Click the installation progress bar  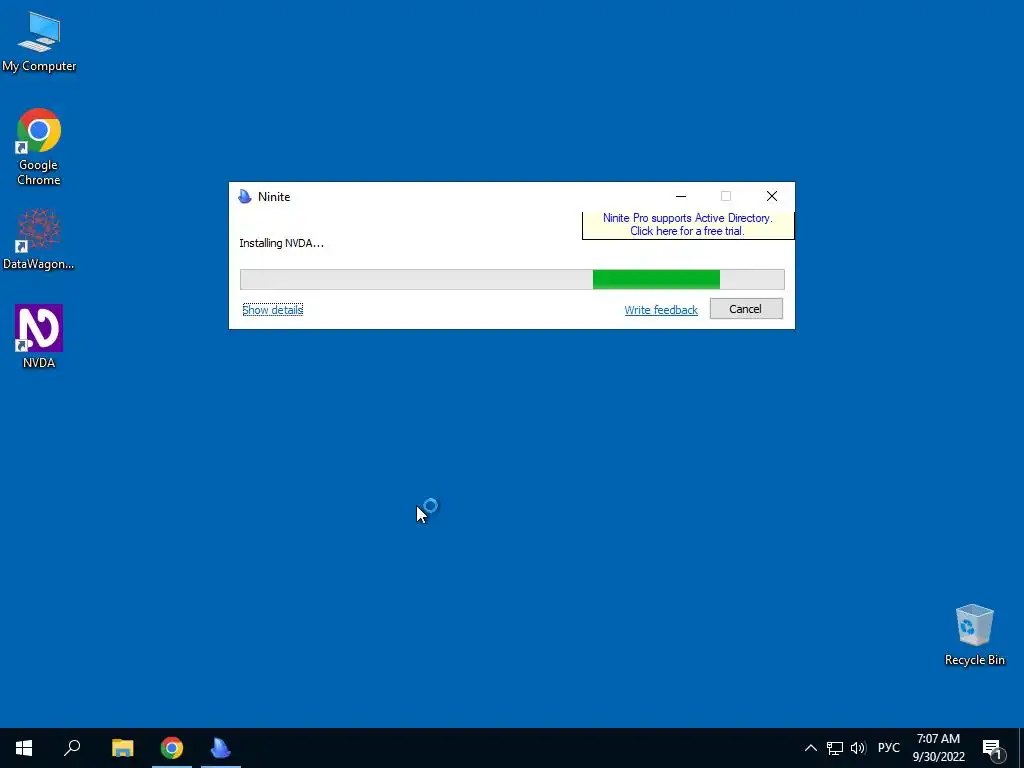[512, 280]
